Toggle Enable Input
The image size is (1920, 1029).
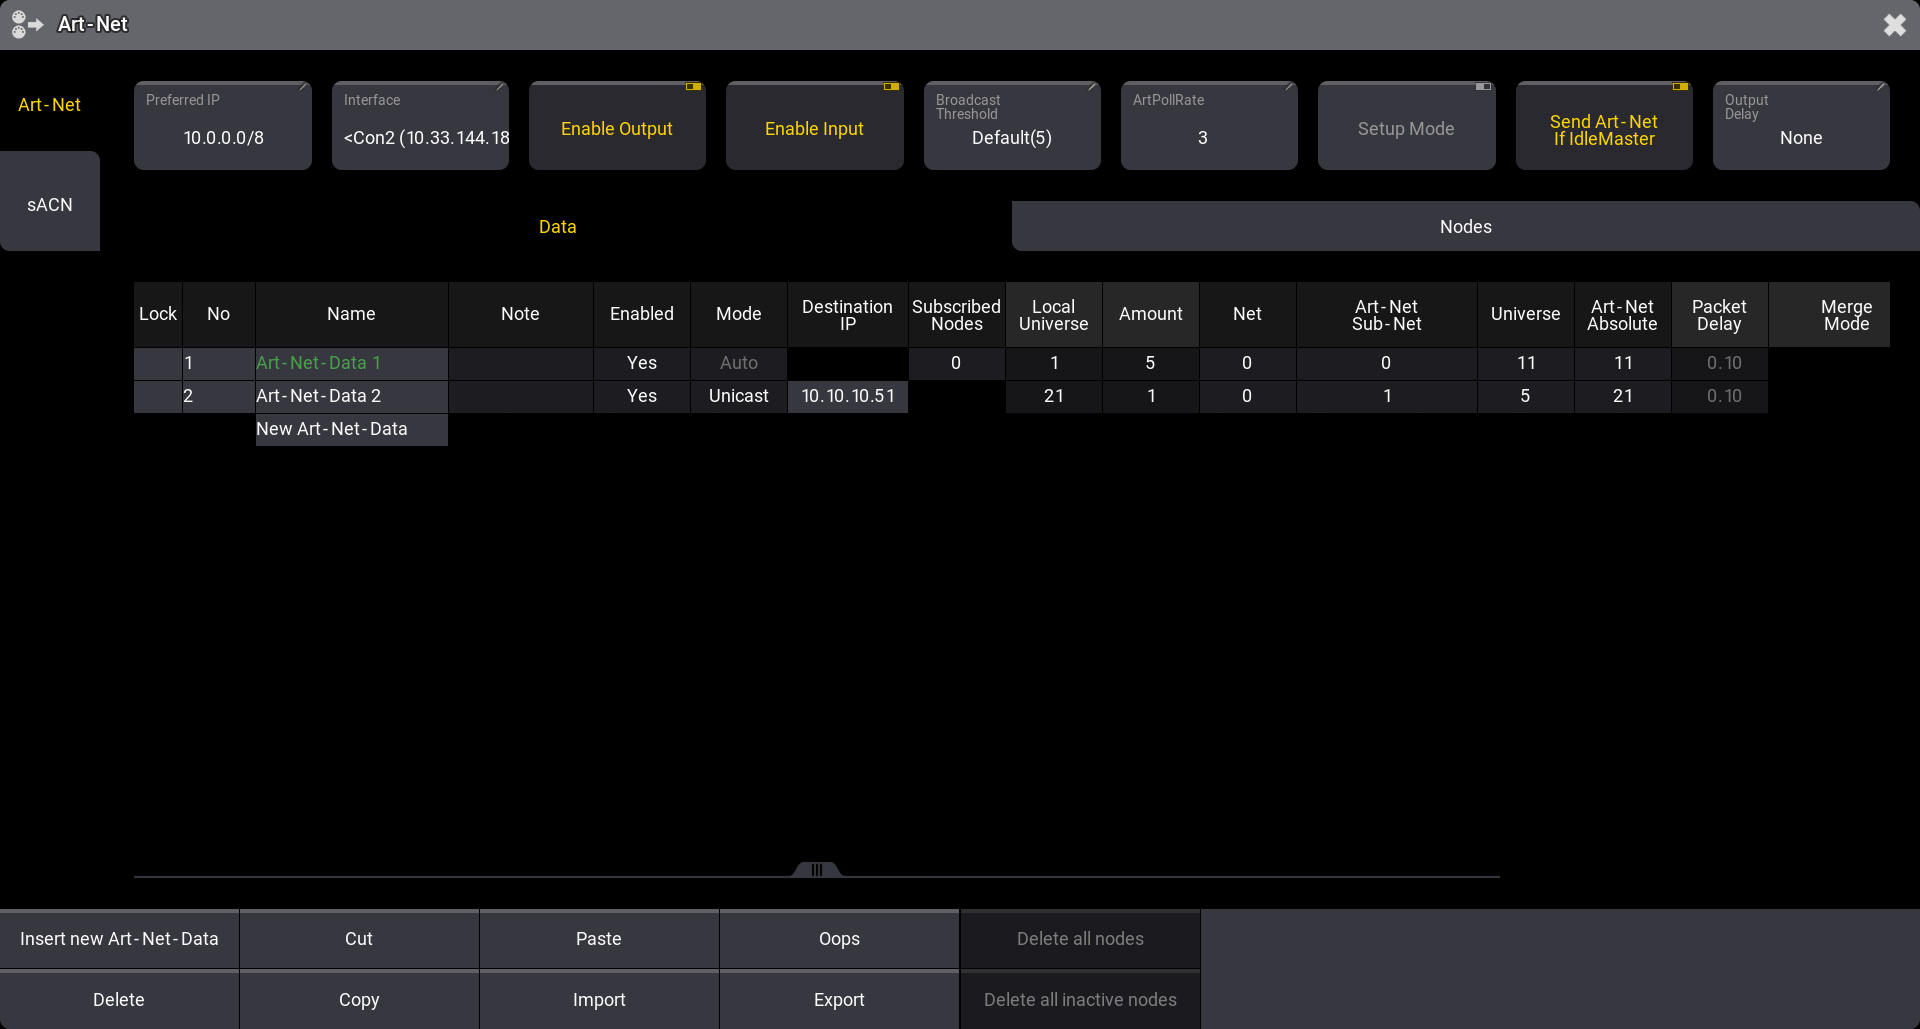[x=814, y=126]
